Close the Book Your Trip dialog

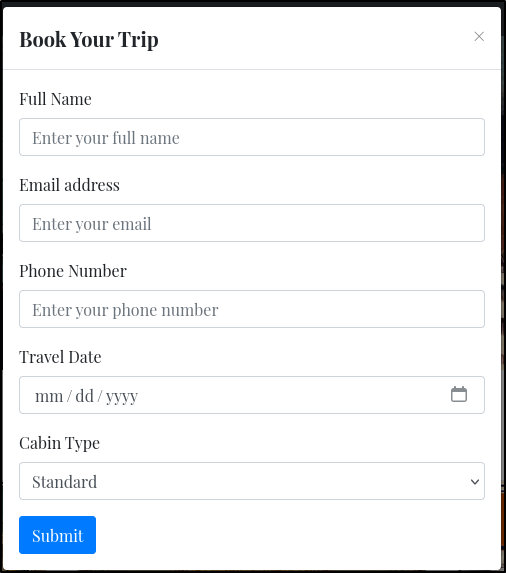click(x=479, y=37)
